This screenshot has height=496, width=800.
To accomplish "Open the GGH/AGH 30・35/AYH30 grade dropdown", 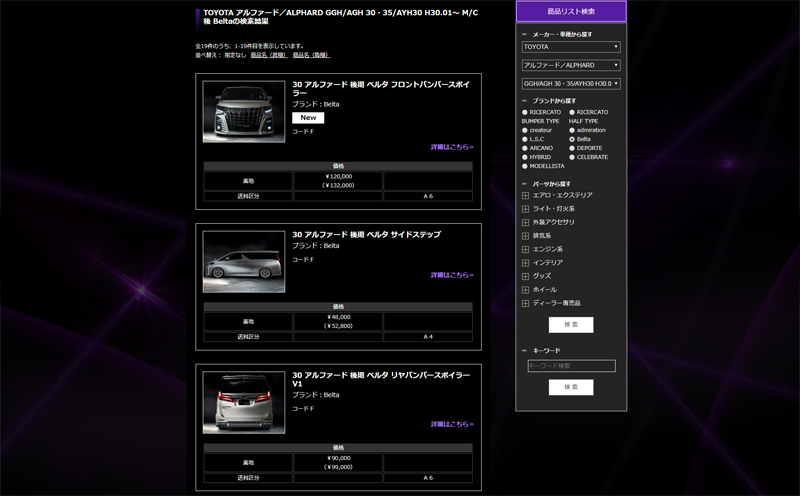I will (571, 84).
